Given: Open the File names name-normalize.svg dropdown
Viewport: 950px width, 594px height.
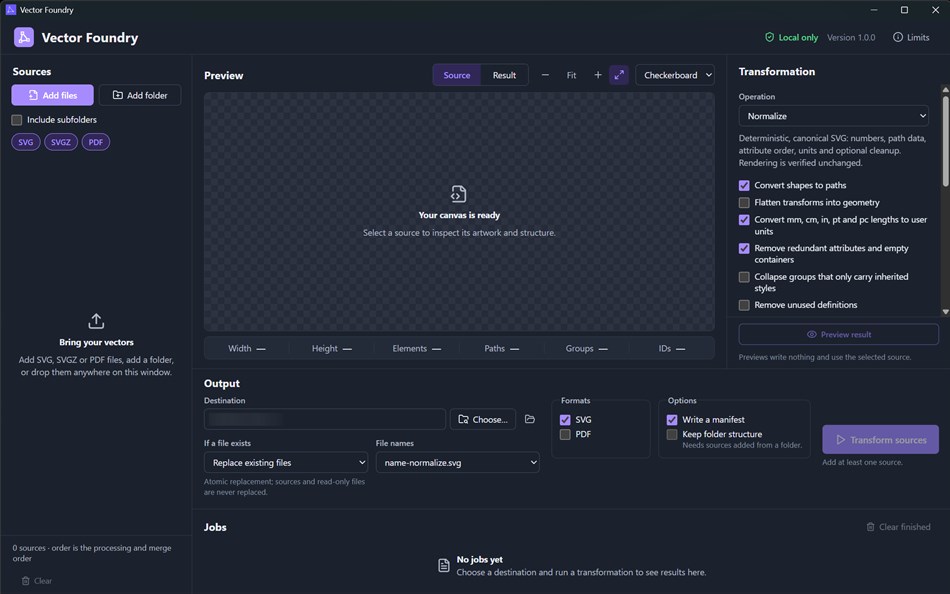Looking at the screenshot, I should click(457, 462).
